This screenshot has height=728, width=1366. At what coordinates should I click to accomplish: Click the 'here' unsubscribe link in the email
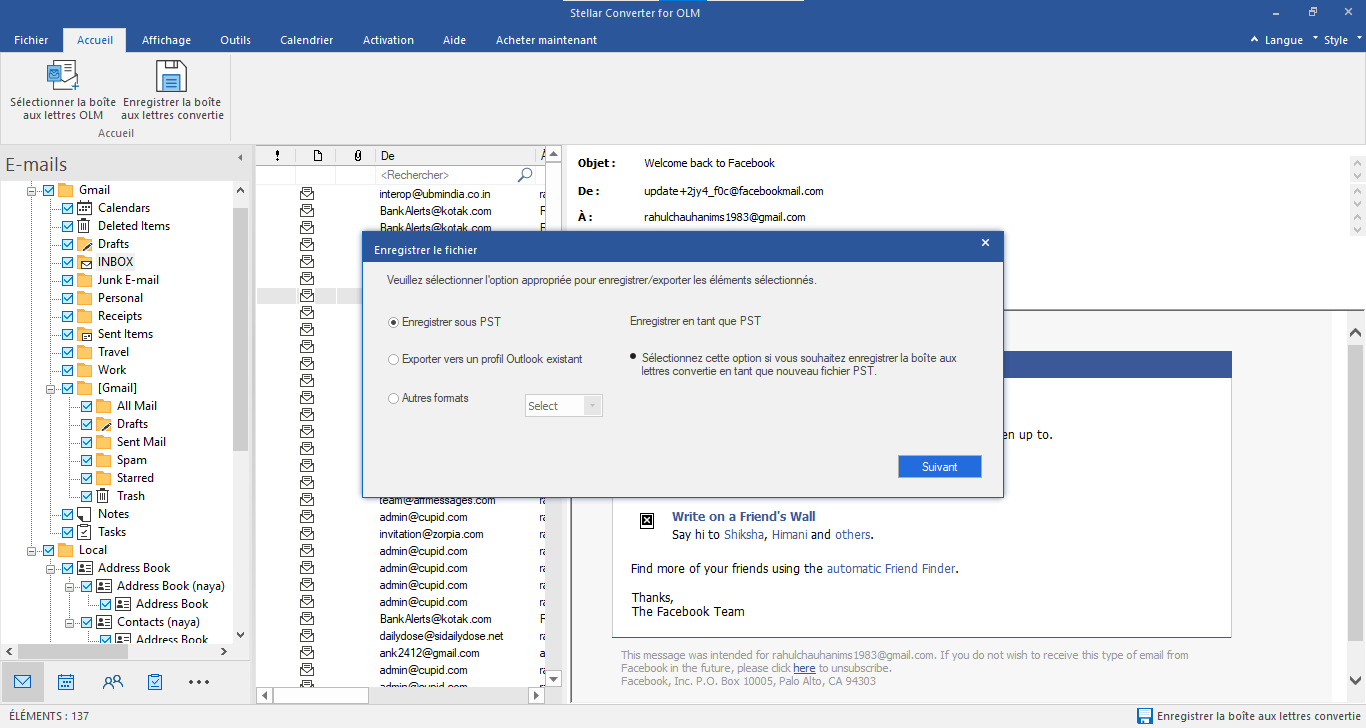pos(805,667)
